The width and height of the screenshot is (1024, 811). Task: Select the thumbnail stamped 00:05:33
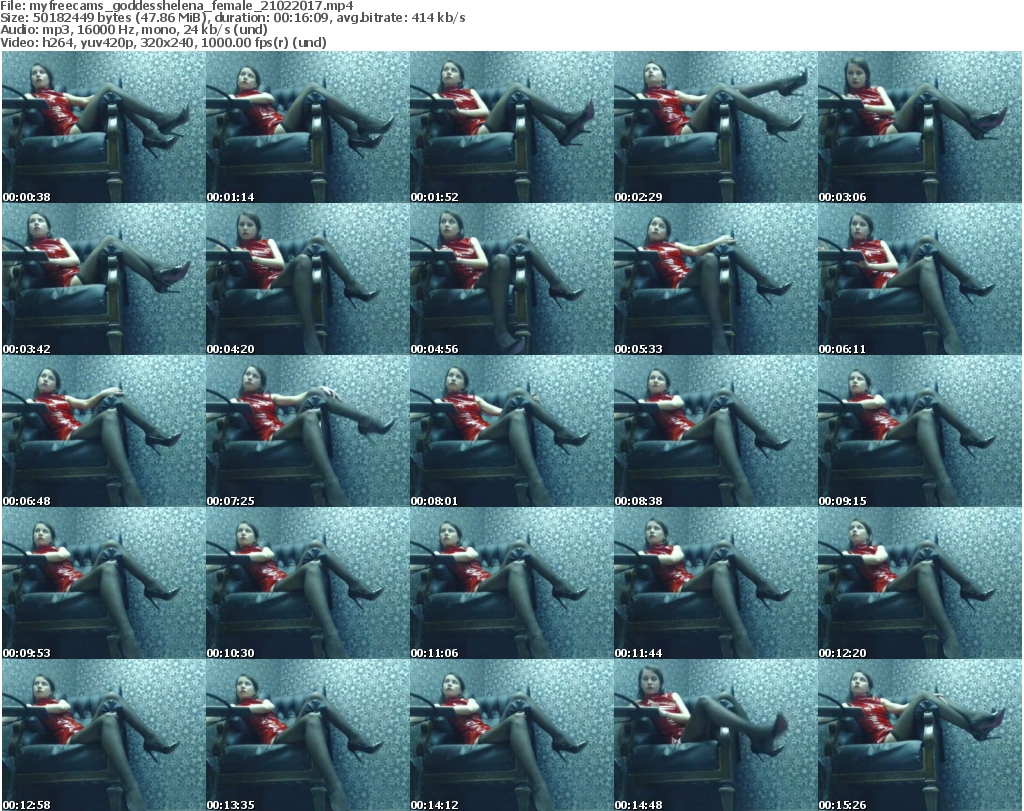[715, 279]
